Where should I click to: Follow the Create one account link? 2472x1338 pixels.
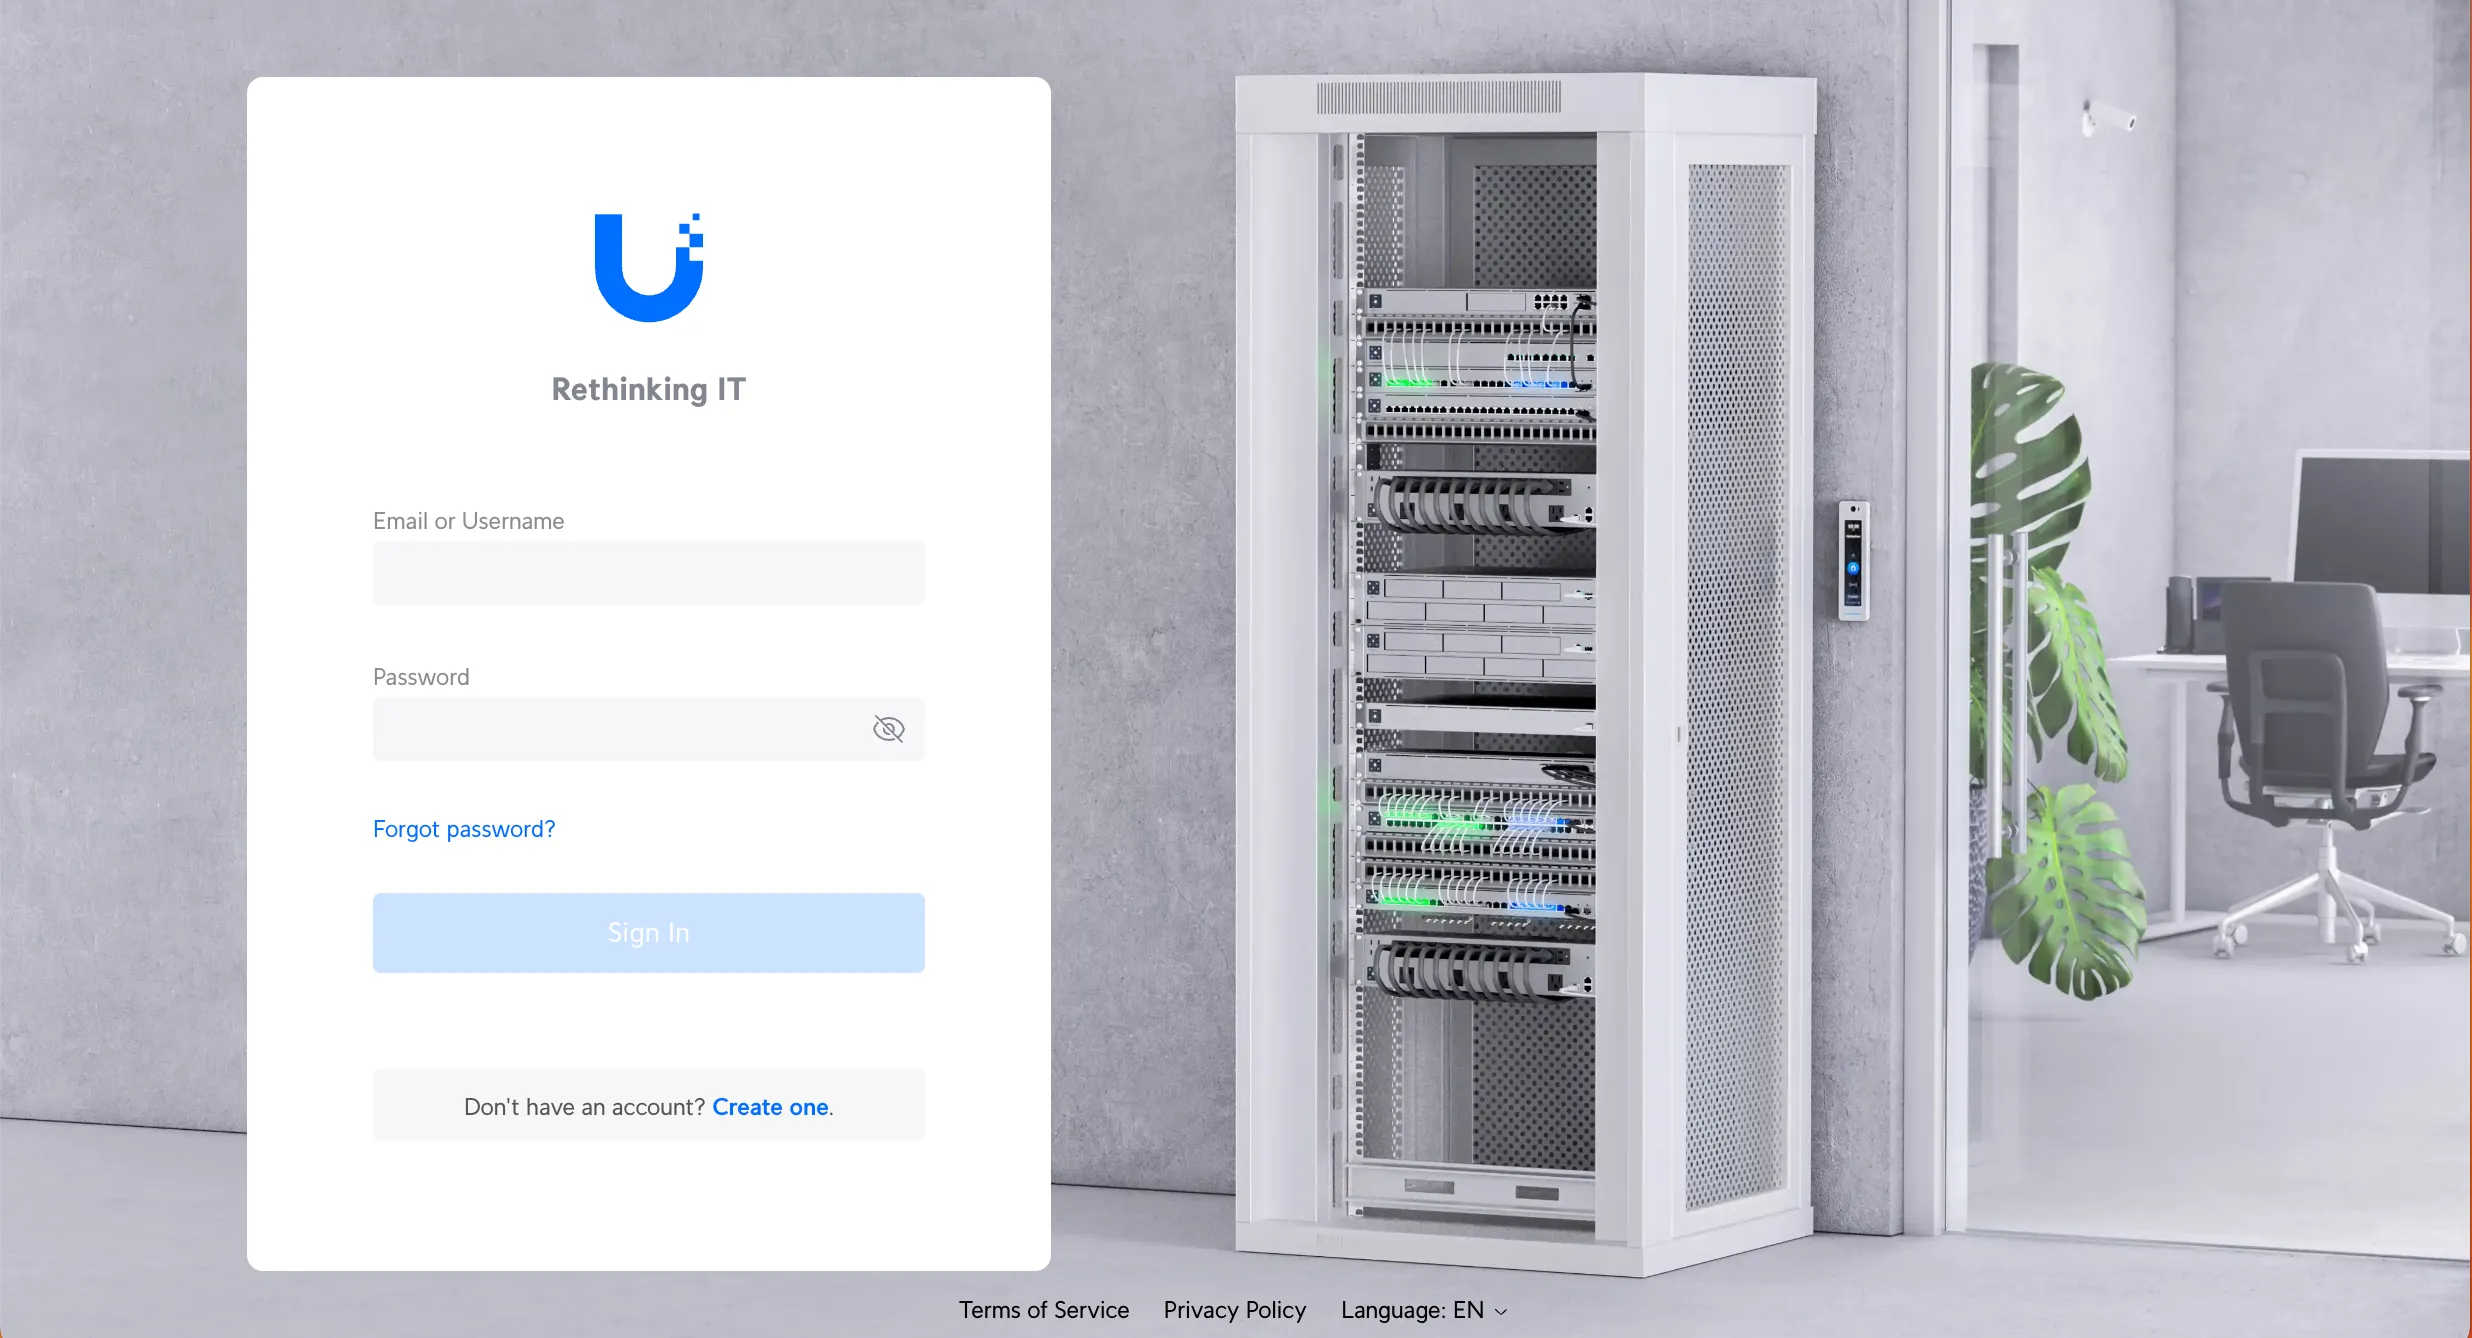770,1107
